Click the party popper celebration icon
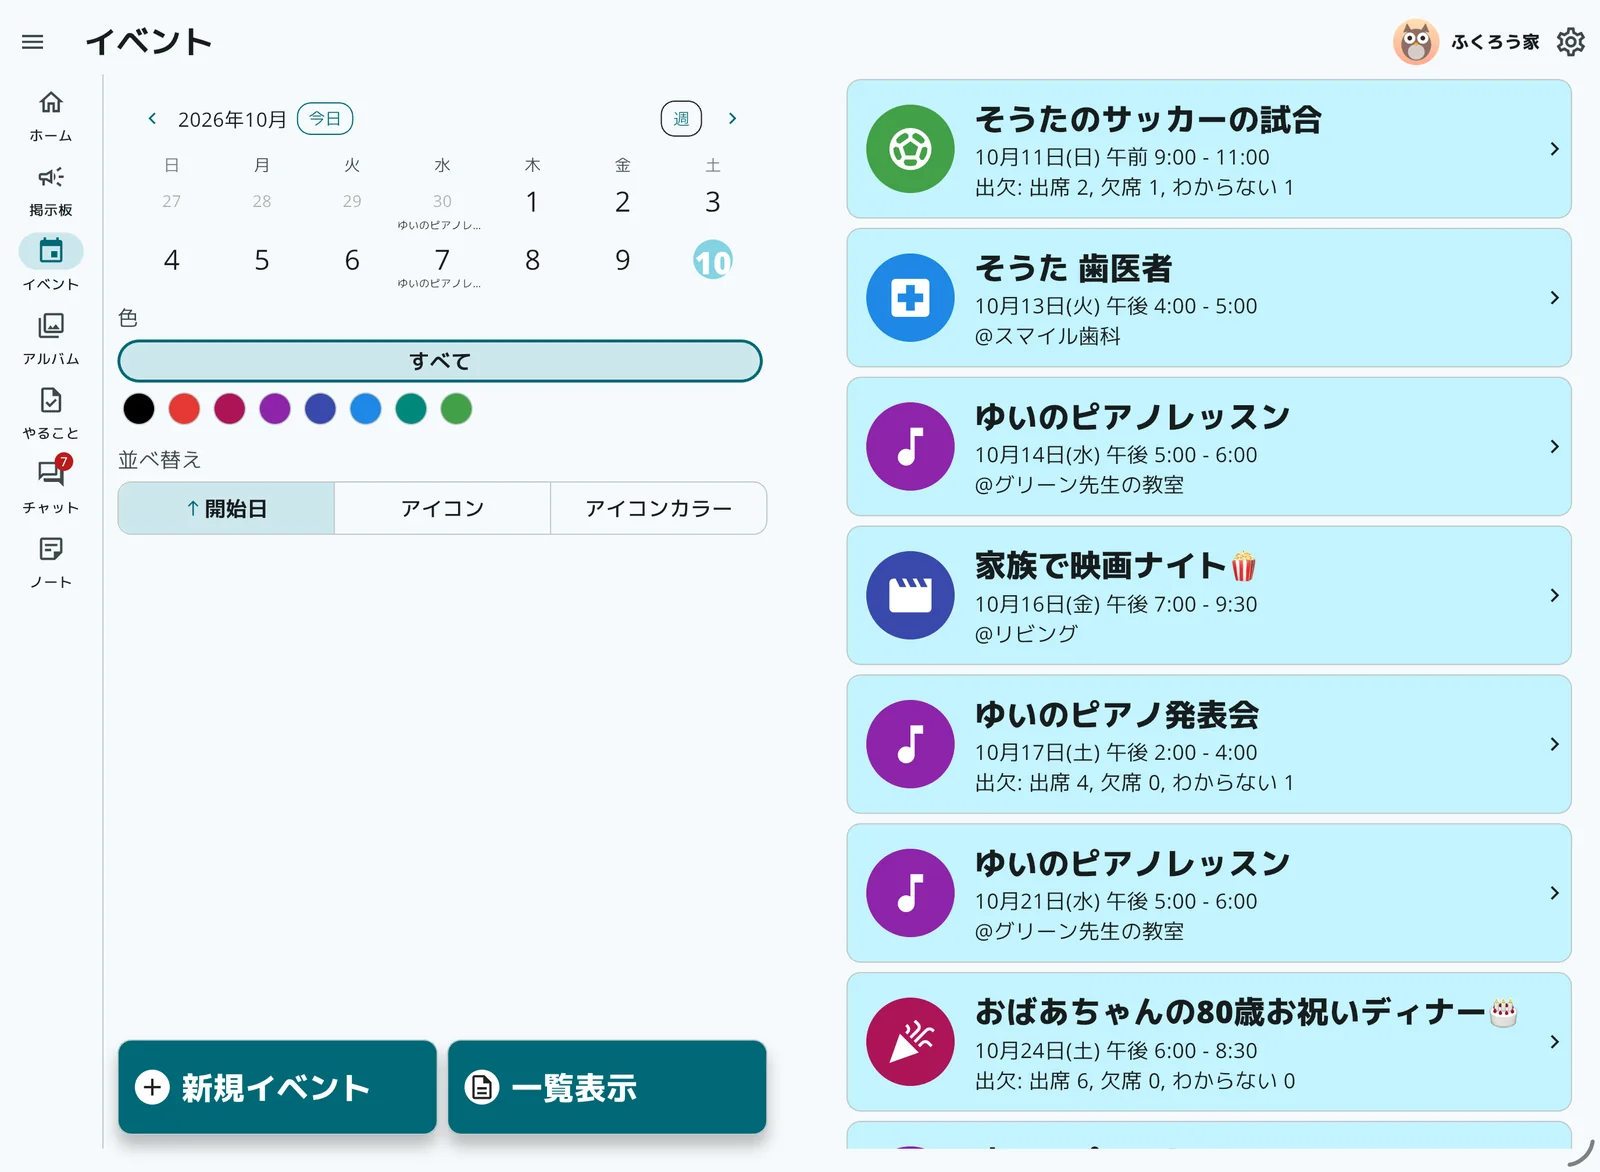Image resolution: width=1600 pixels, height=1172 pixels. coord(910,1042)
